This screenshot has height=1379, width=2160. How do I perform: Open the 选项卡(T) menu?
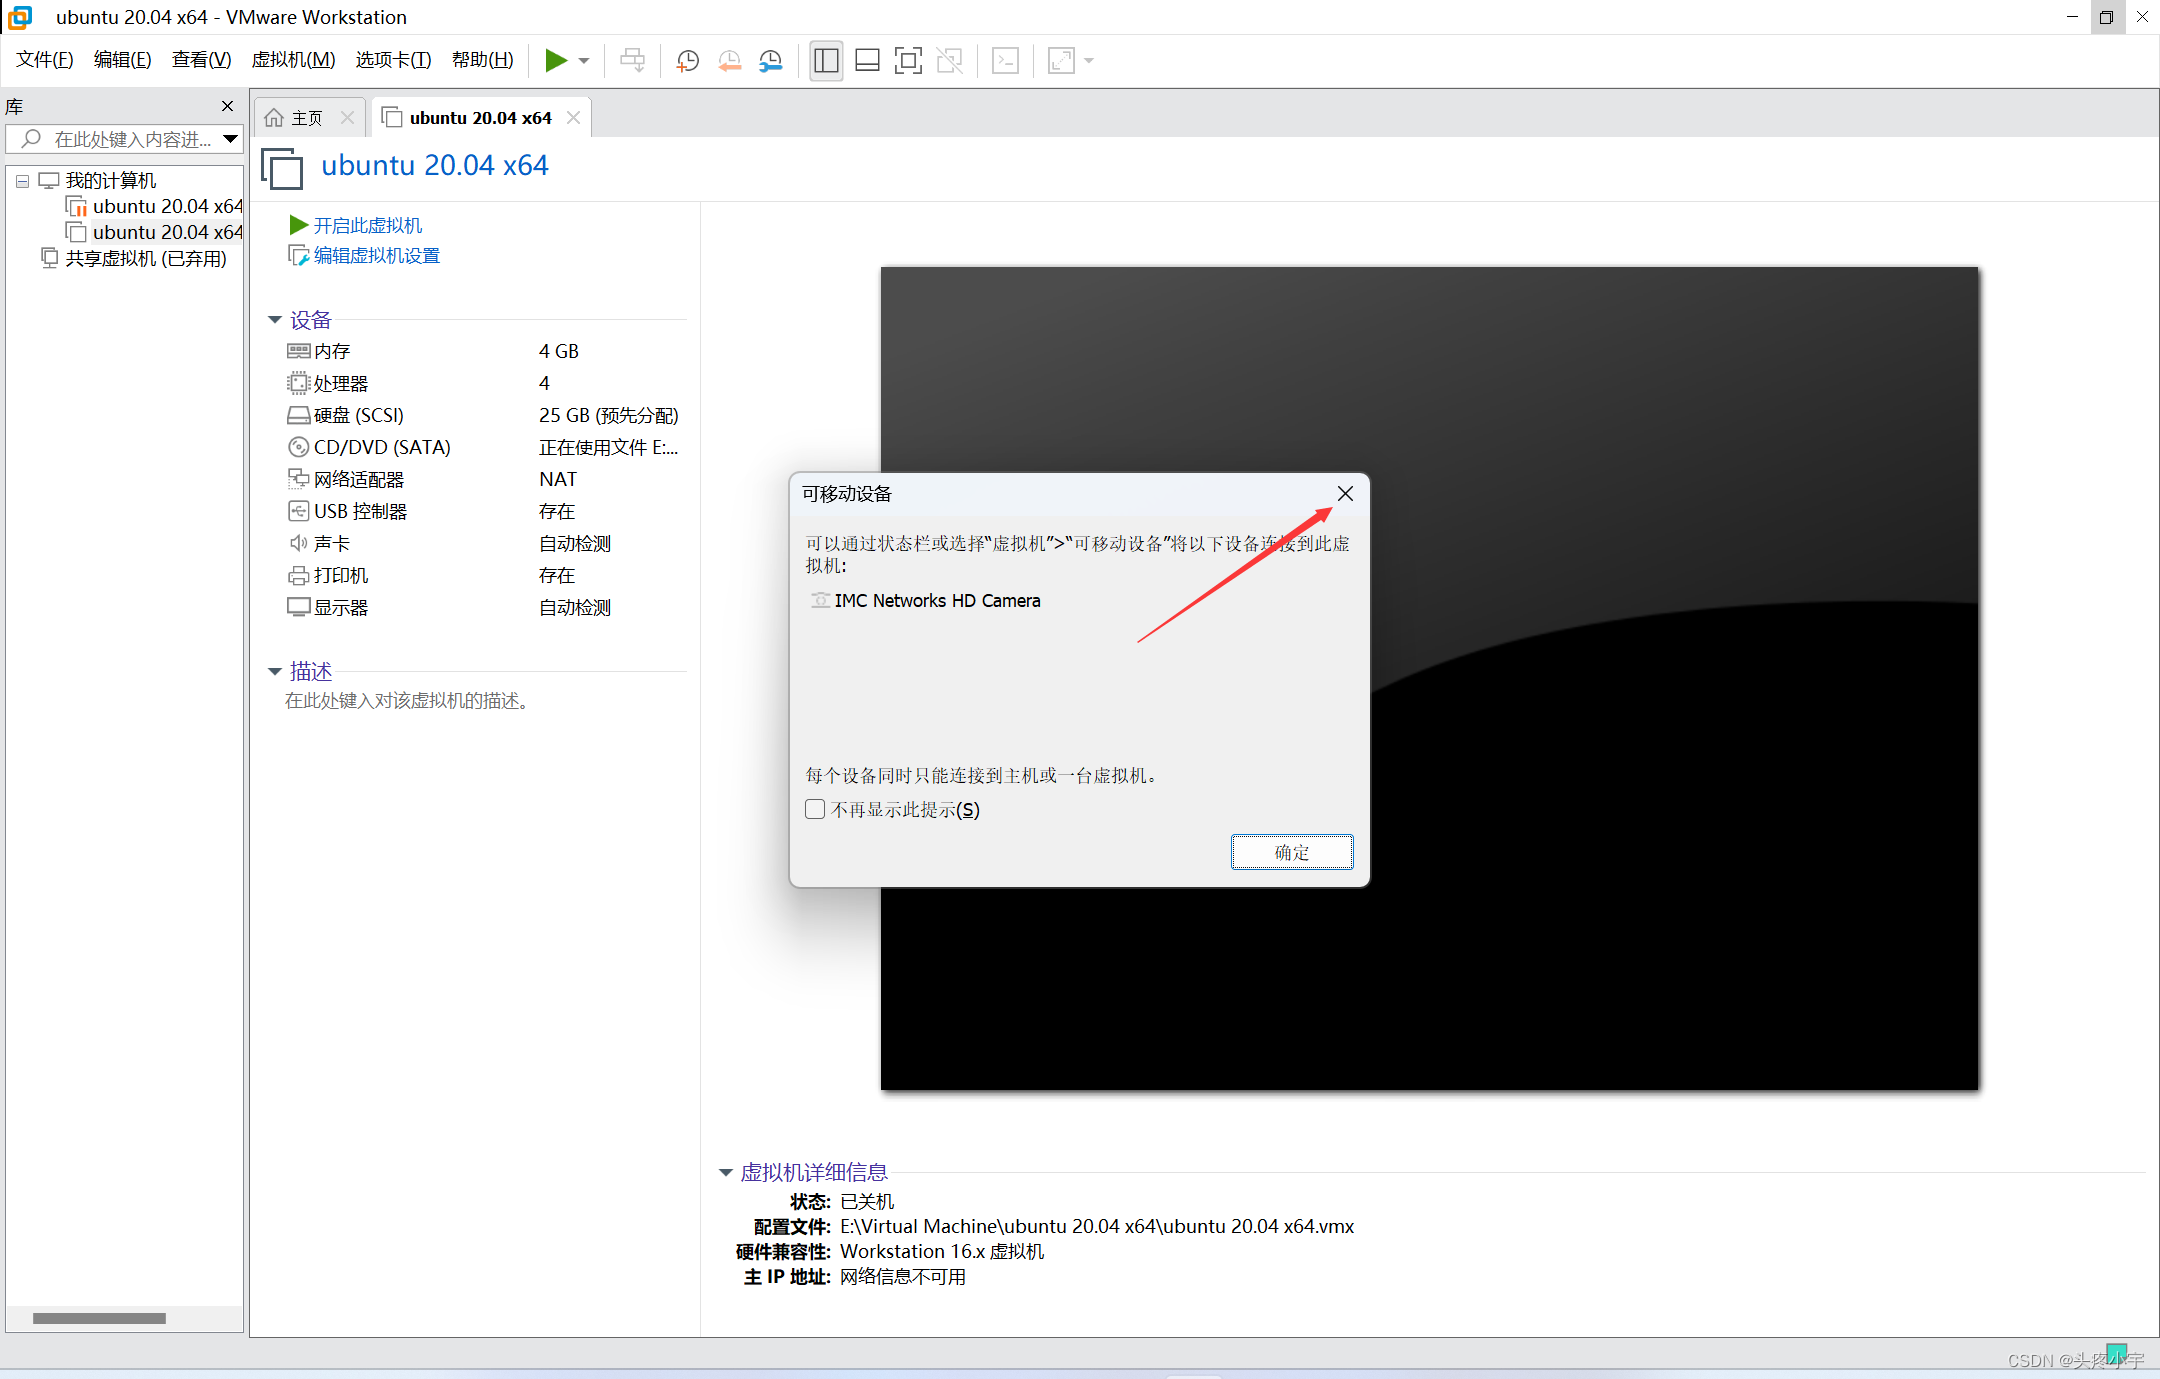pyautogui.click(x=393, y=60)
